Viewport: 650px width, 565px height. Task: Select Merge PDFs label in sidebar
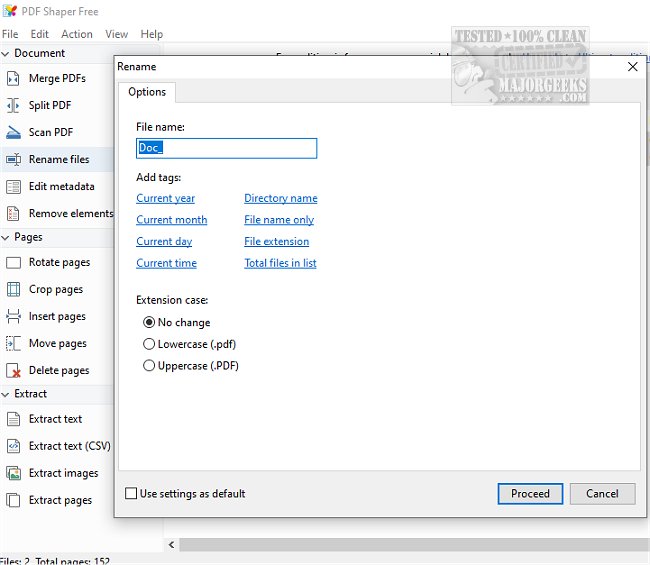click(57, 78)
